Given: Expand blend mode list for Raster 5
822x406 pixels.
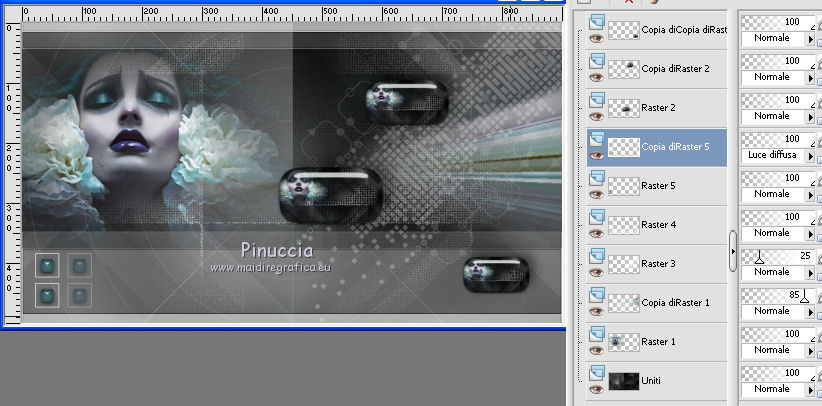Looking at the screenshot, I should (810, 195).
